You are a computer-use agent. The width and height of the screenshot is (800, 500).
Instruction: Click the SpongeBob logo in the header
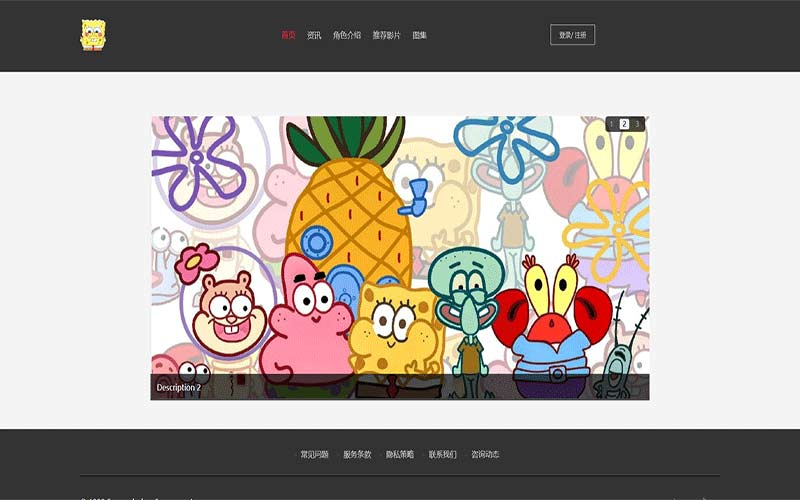click(x=93, y=35)
